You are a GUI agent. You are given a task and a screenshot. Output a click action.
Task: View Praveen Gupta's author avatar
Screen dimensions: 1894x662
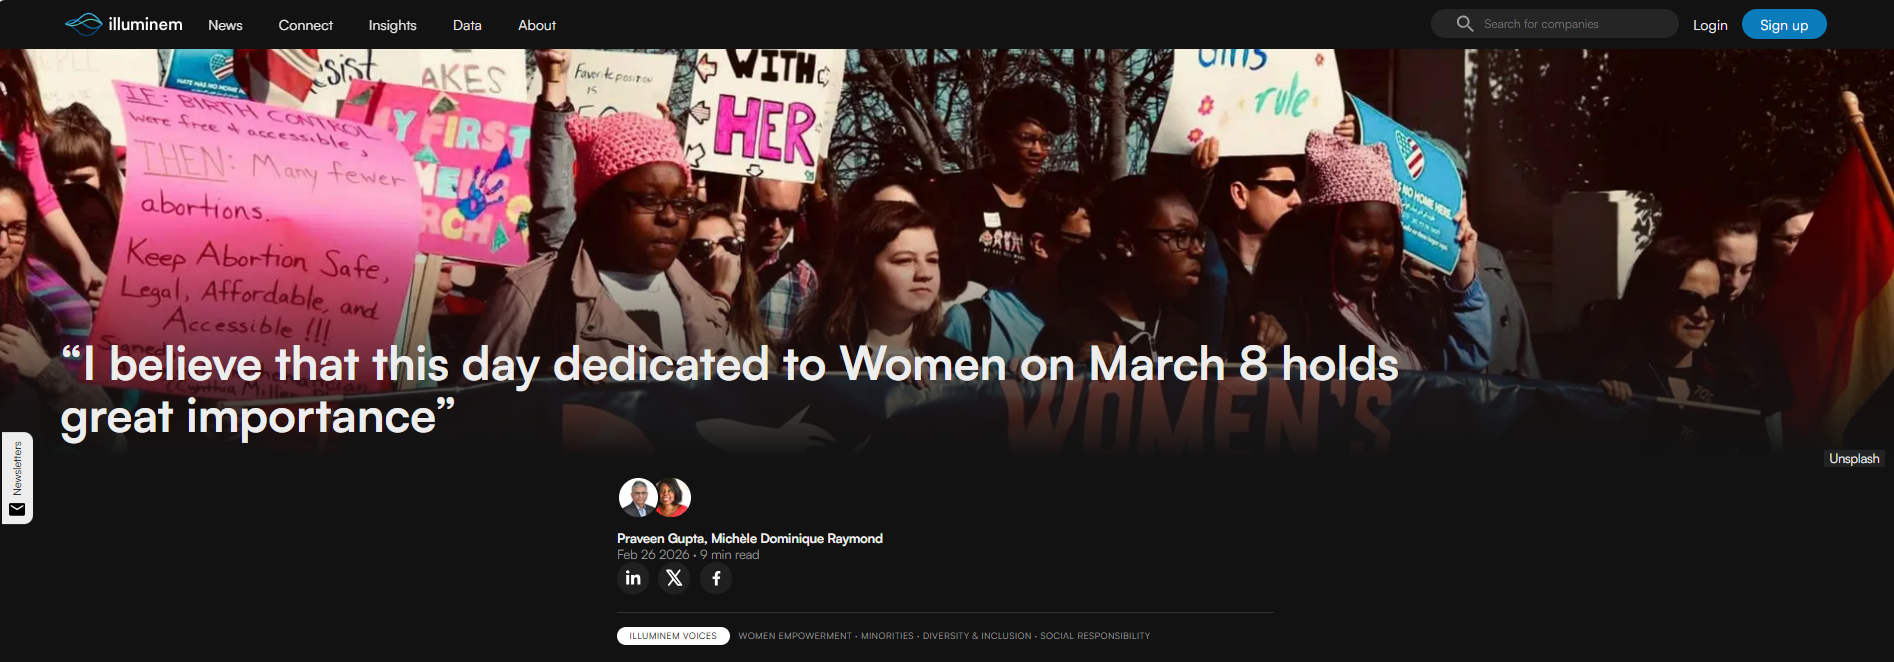[637, 497]
